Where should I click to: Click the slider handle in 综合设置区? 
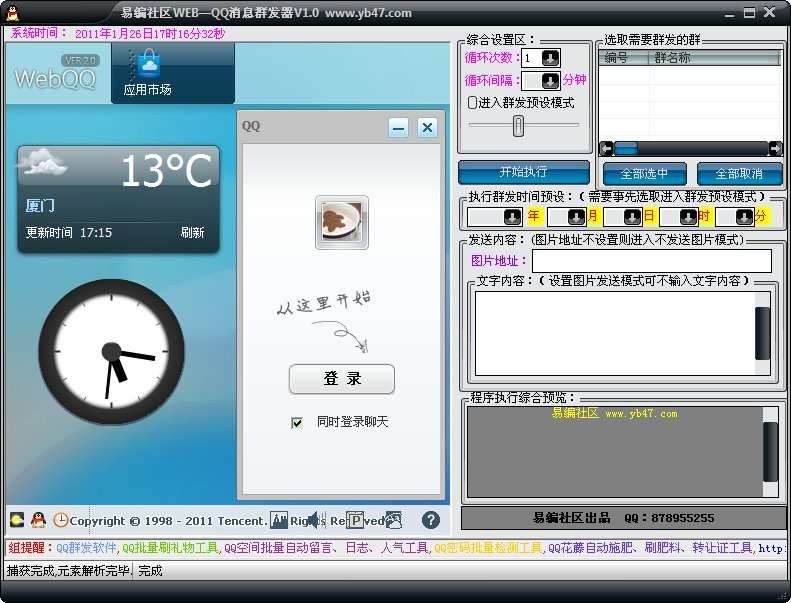click(518, 125)
